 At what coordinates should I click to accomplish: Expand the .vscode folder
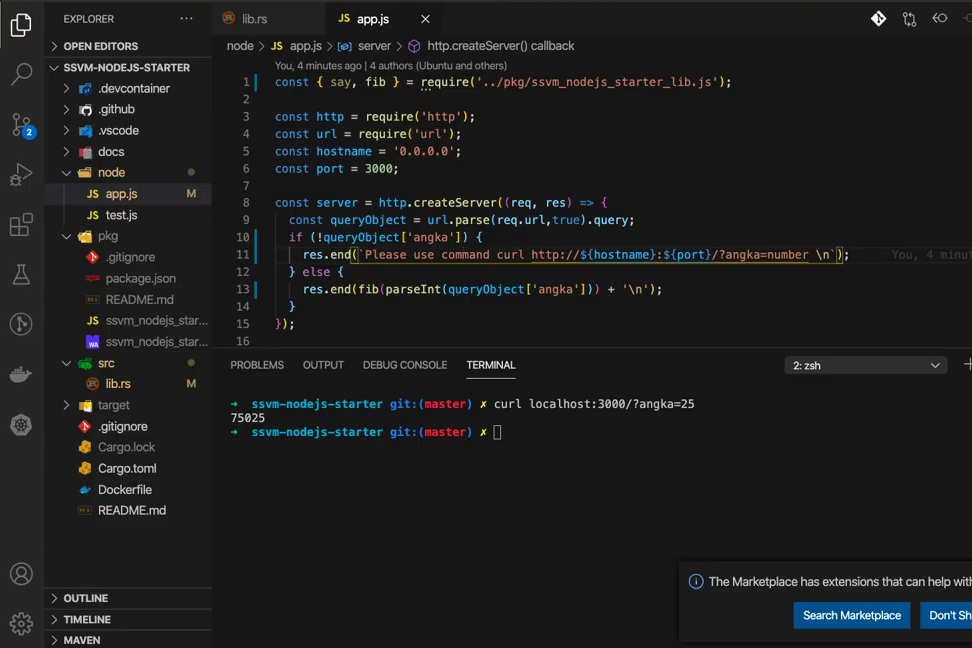tap(129, 131)
